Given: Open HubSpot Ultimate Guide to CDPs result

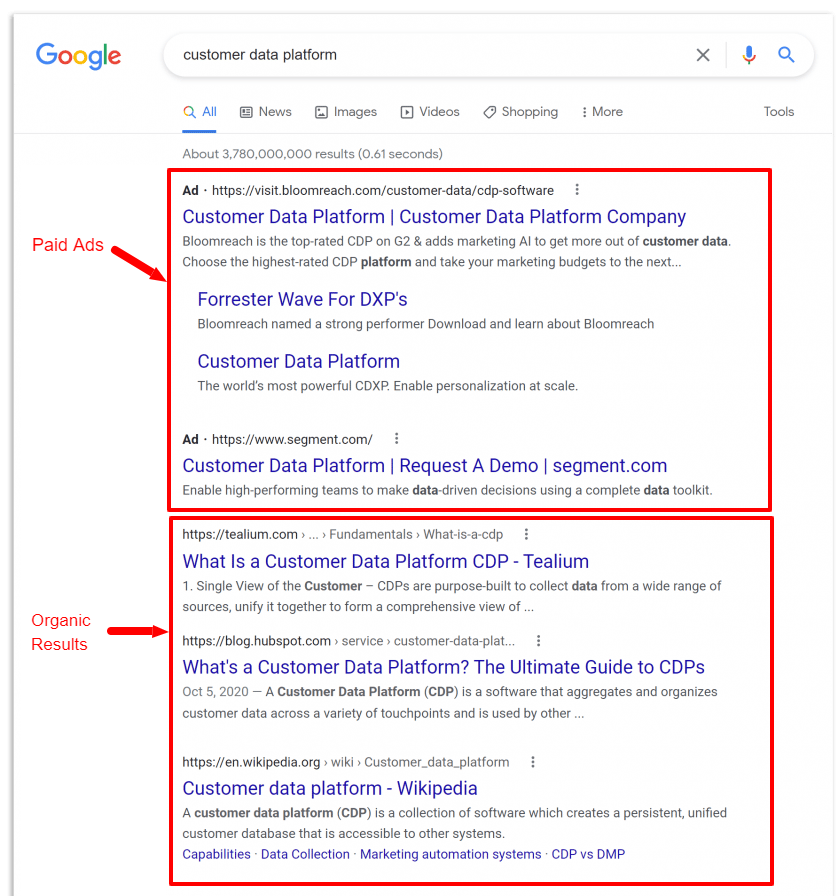Looking at the screenshot, I should (443, 667).
